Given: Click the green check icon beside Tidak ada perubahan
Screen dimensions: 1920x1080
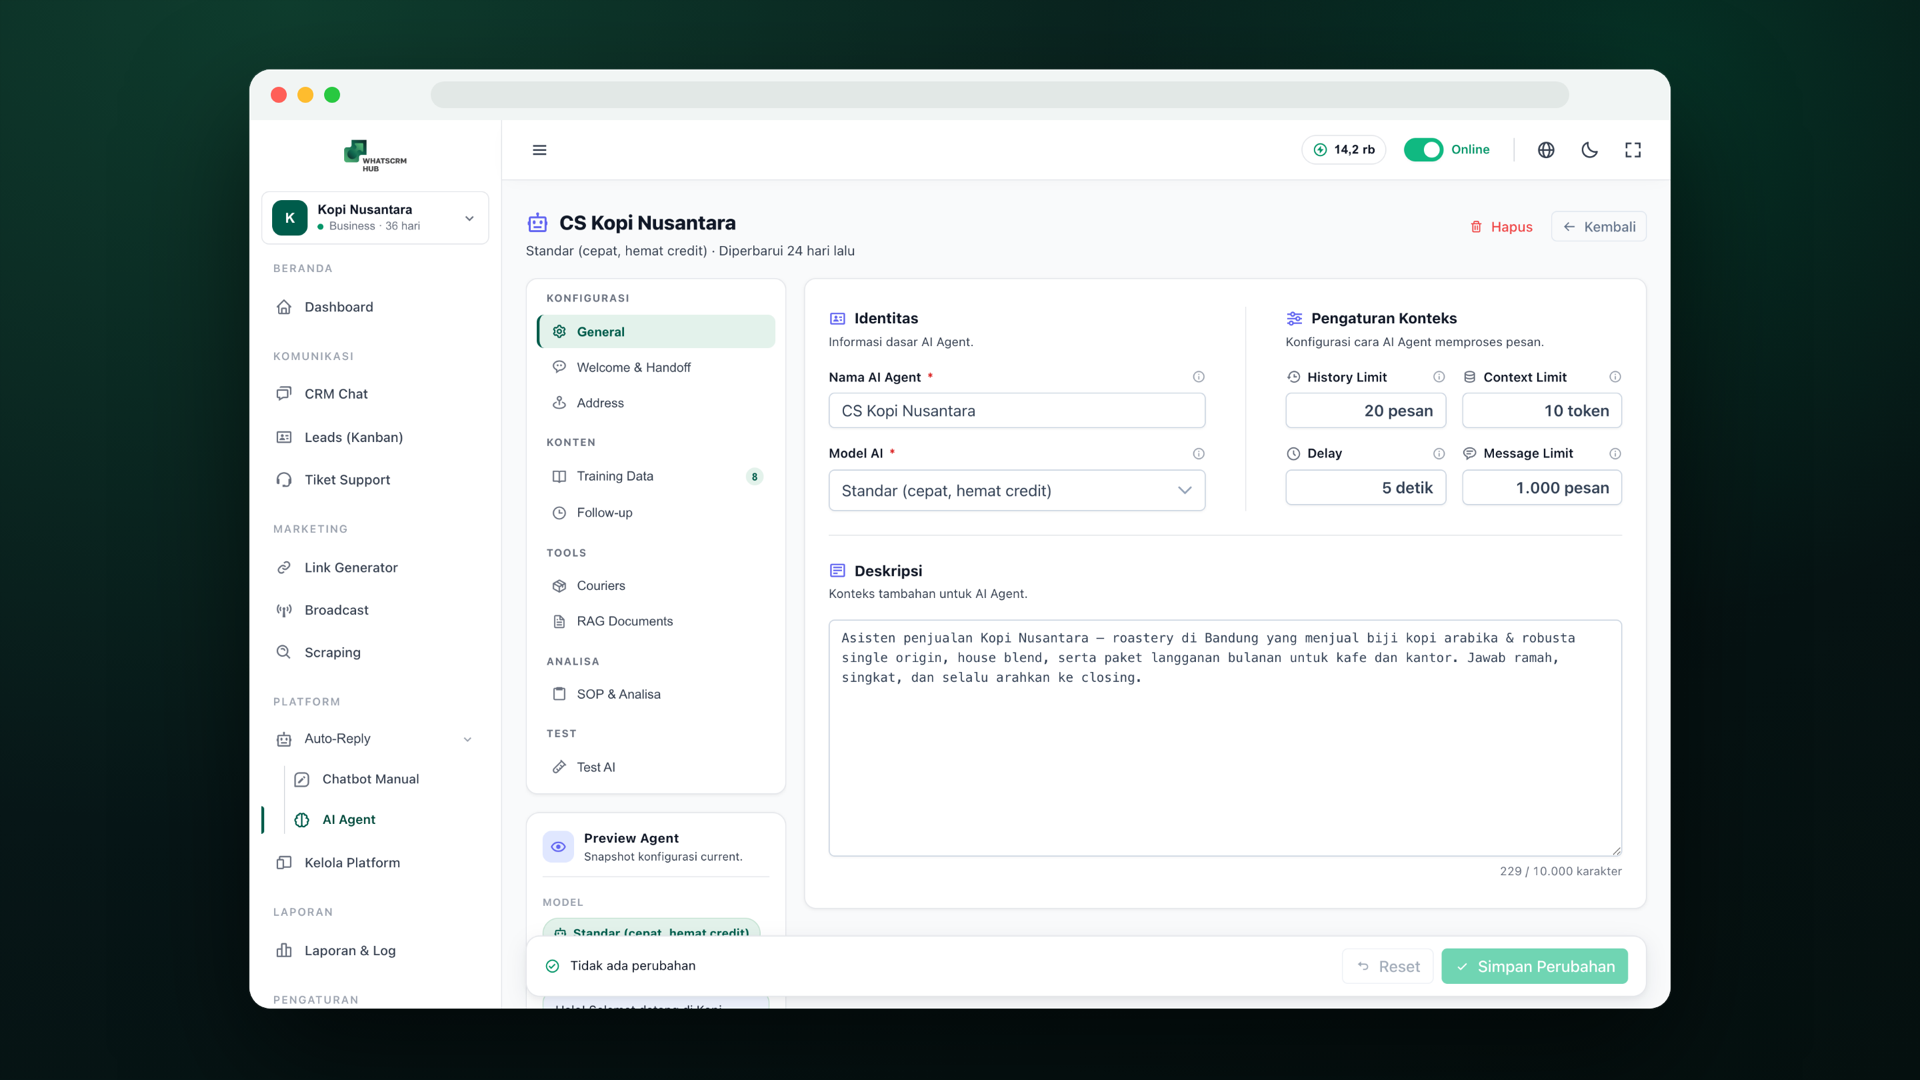Looking at the screenshot, I should [552, 966].
